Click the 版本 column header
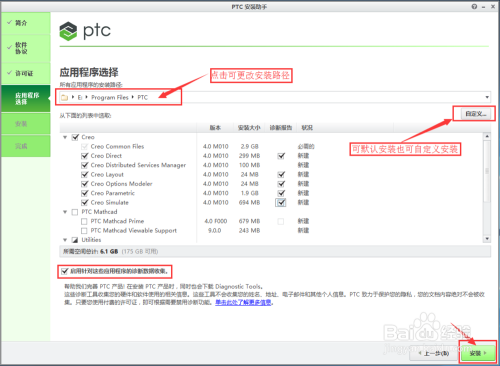Screen dimensions: 500x366 (x=215, y=128)
